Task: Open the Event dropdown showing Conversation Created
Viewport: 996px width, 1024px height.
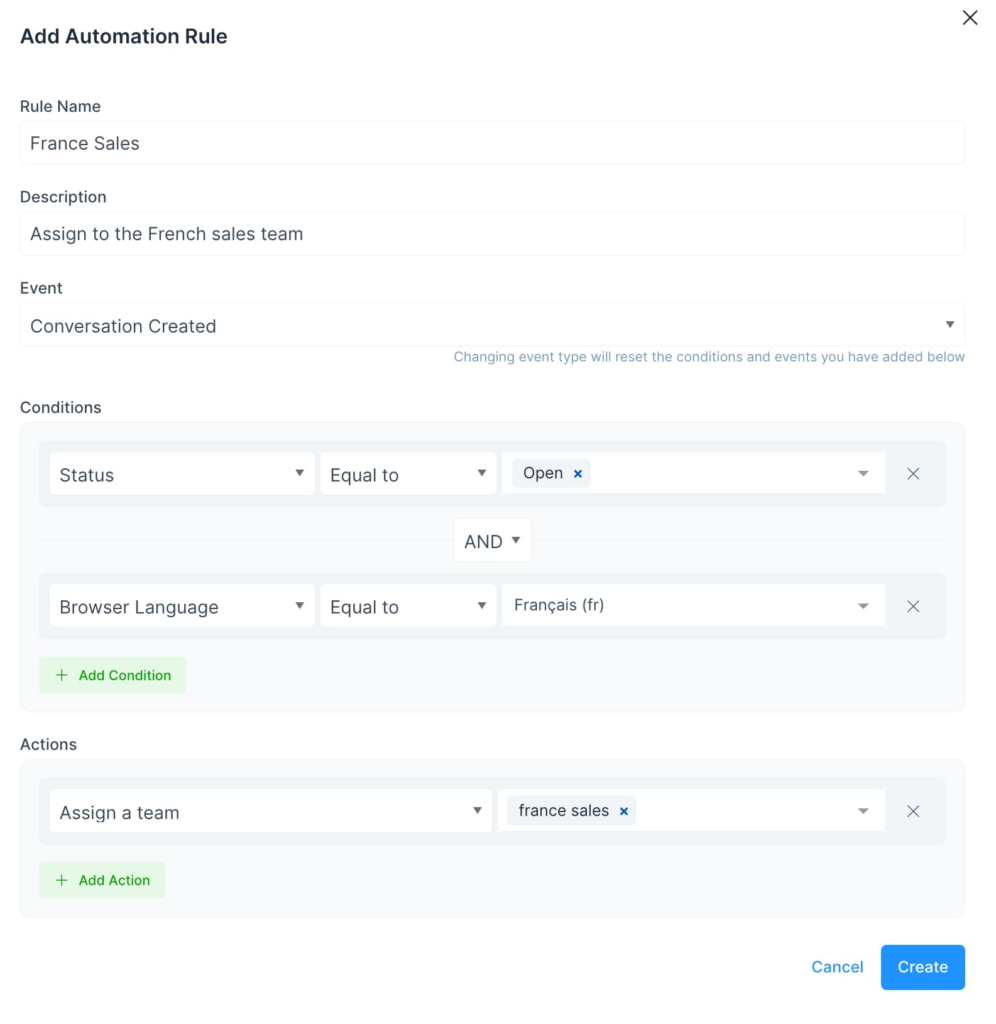Action: point(492,325)
